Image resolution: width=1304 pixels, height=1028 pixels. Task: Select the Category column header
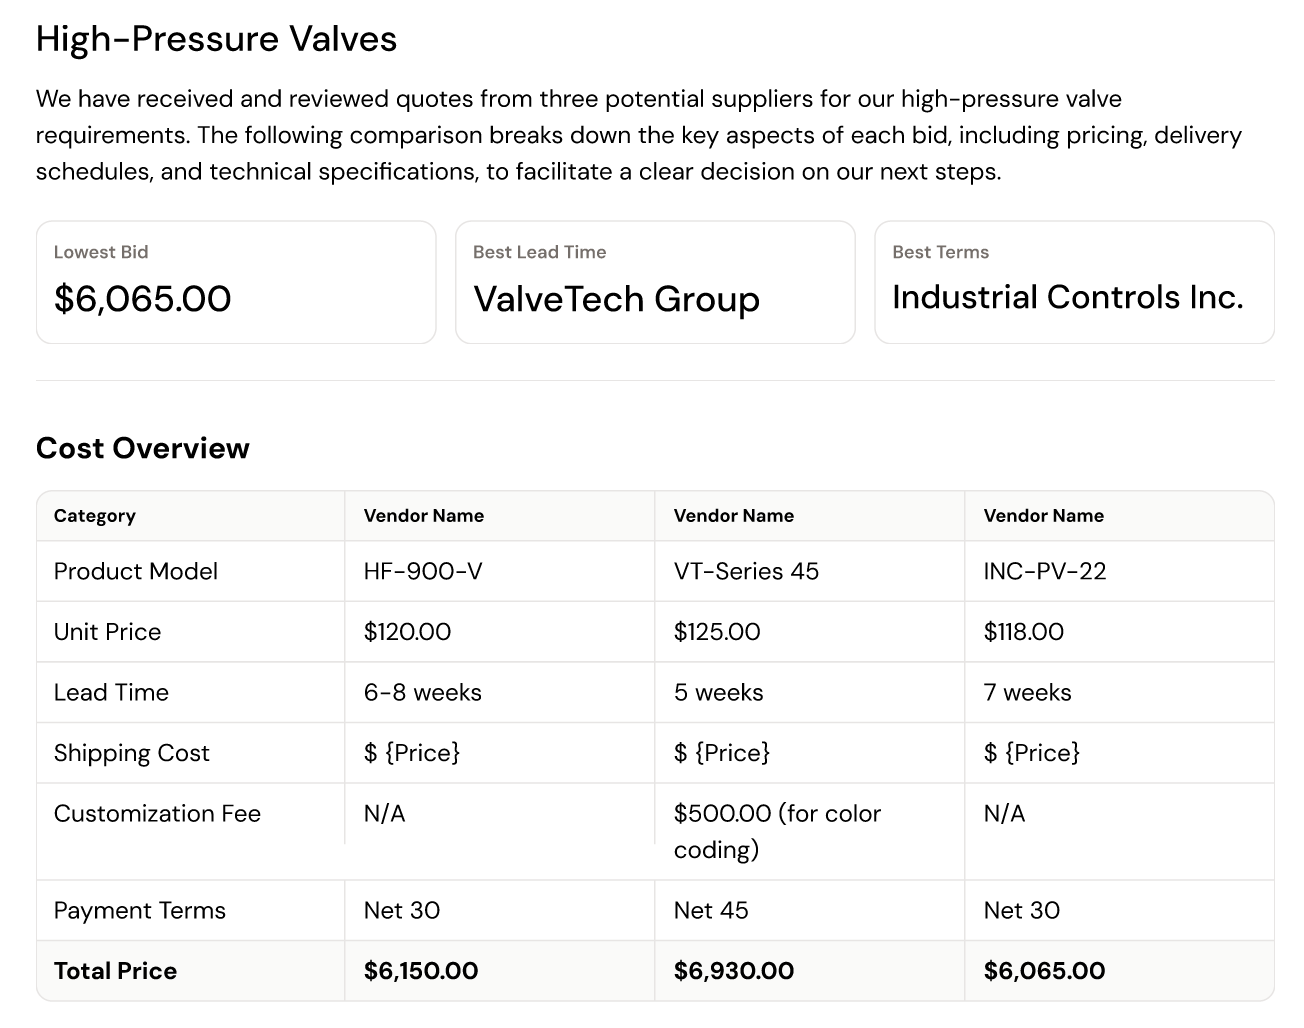click(95, 516)
